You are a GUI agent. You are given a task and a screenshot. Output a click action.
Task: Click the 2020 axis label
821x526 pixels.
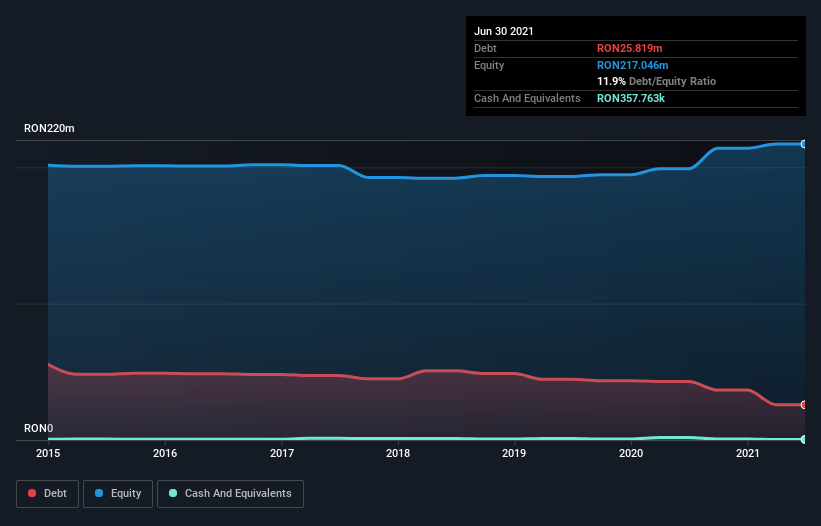point(631,453)
